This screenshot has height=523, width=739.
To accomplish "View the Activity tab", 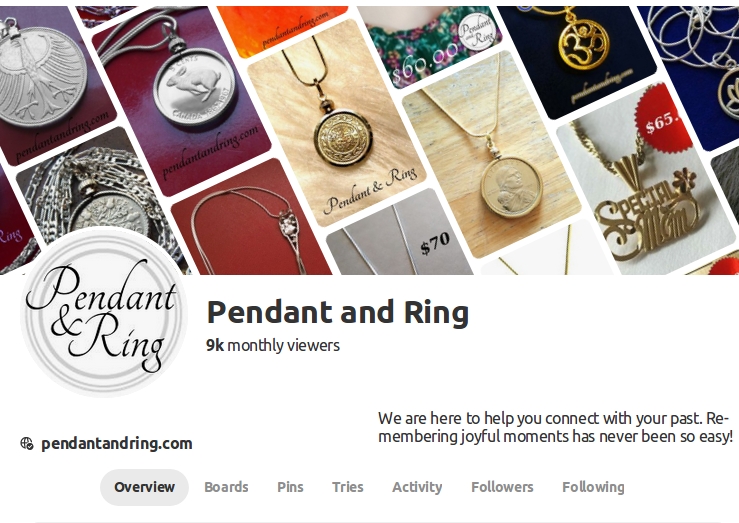I will 417,487.
